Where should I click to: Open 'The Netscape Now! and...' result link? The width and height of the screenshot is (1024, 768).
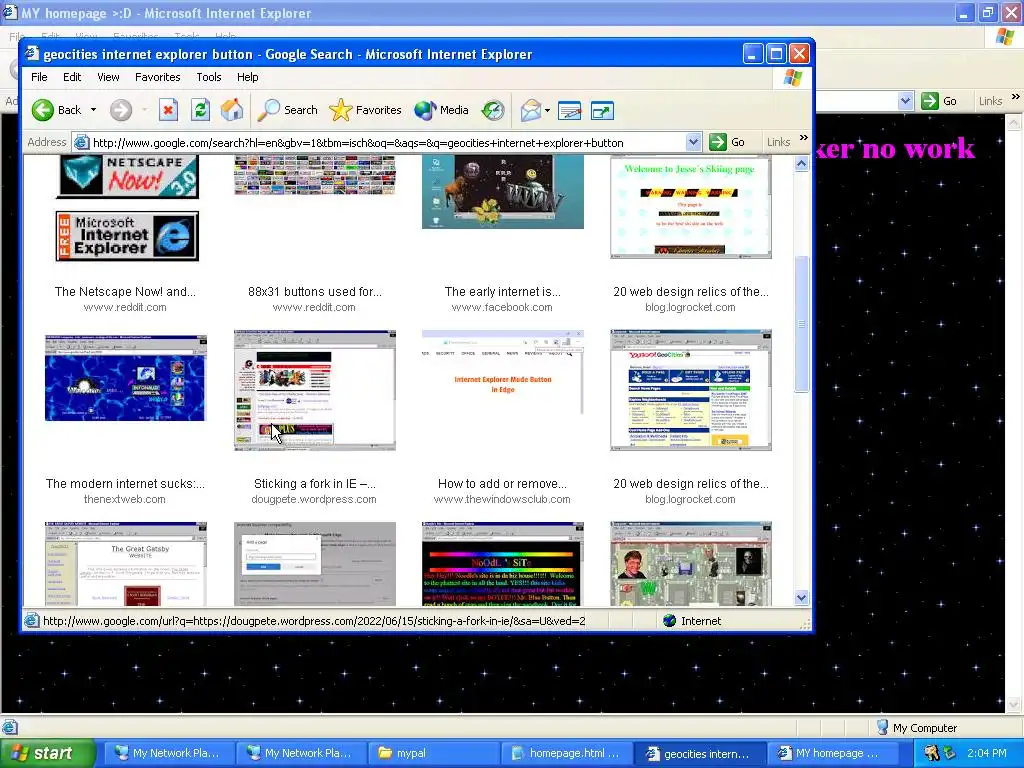(x=125, y=292)
